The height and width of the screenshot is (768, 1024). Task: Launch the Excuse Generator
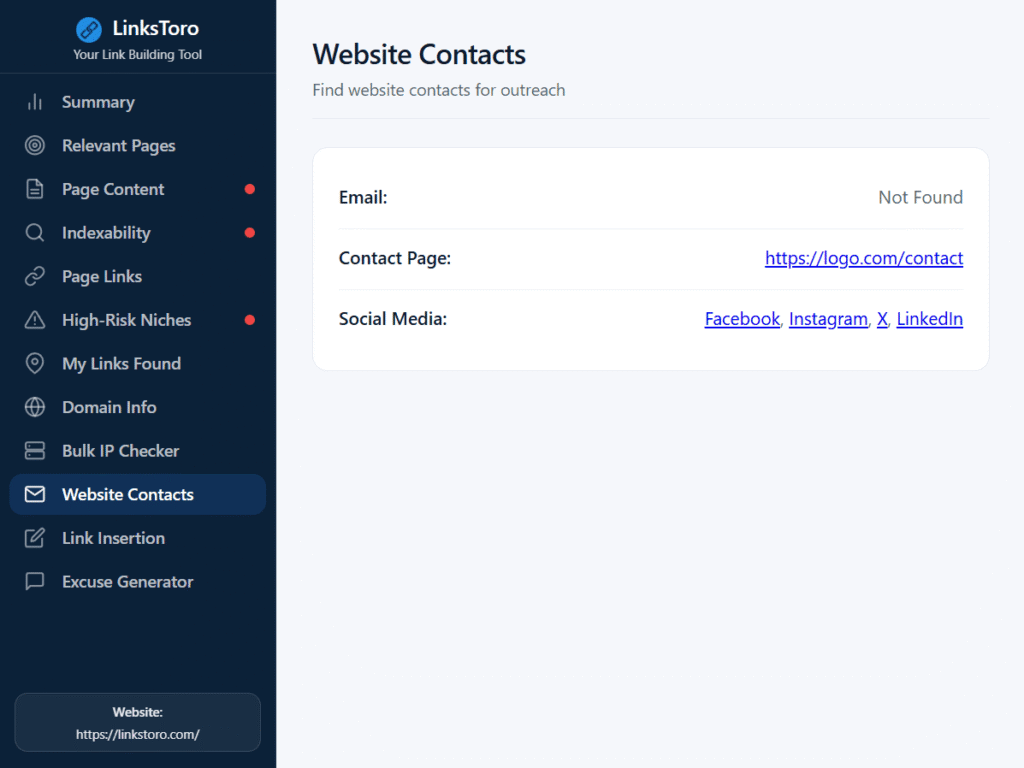pos(138,581)
